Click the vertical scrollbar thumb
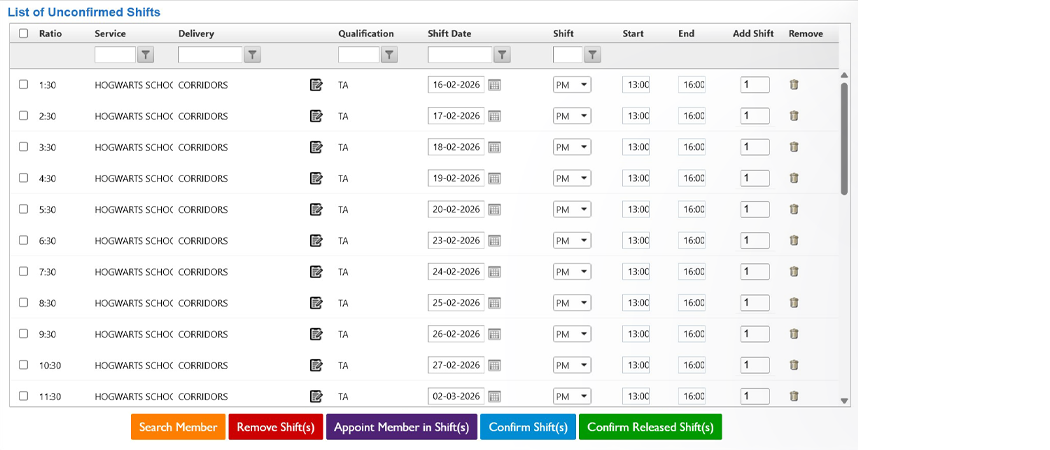 [x=844, y=139]
